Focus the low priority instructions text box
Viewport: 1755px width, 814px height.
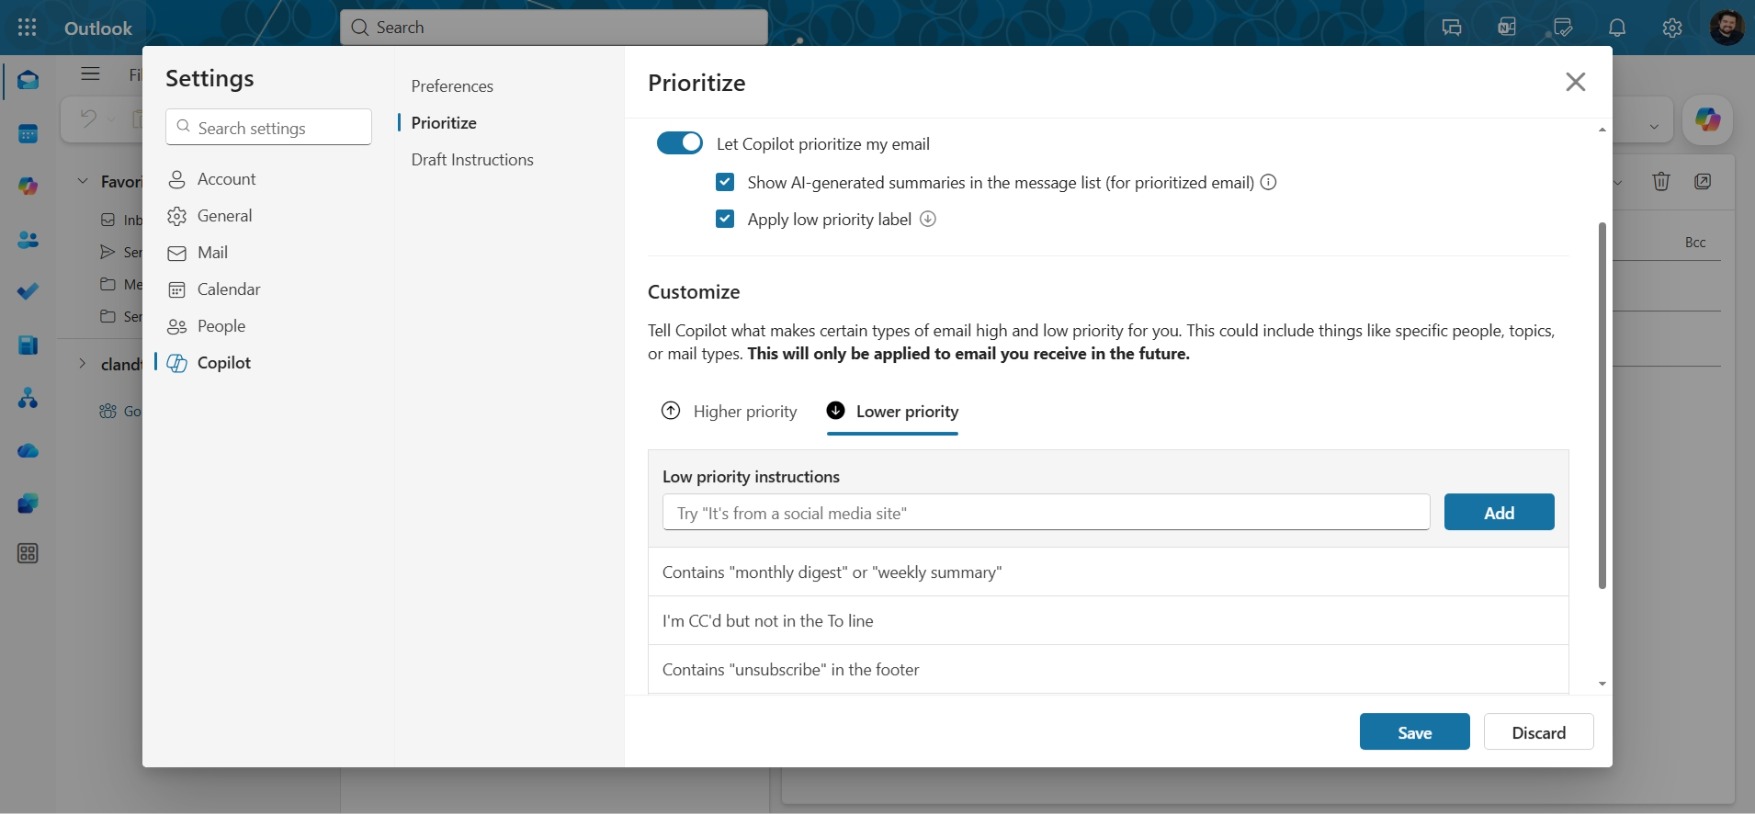point(1046,512)
